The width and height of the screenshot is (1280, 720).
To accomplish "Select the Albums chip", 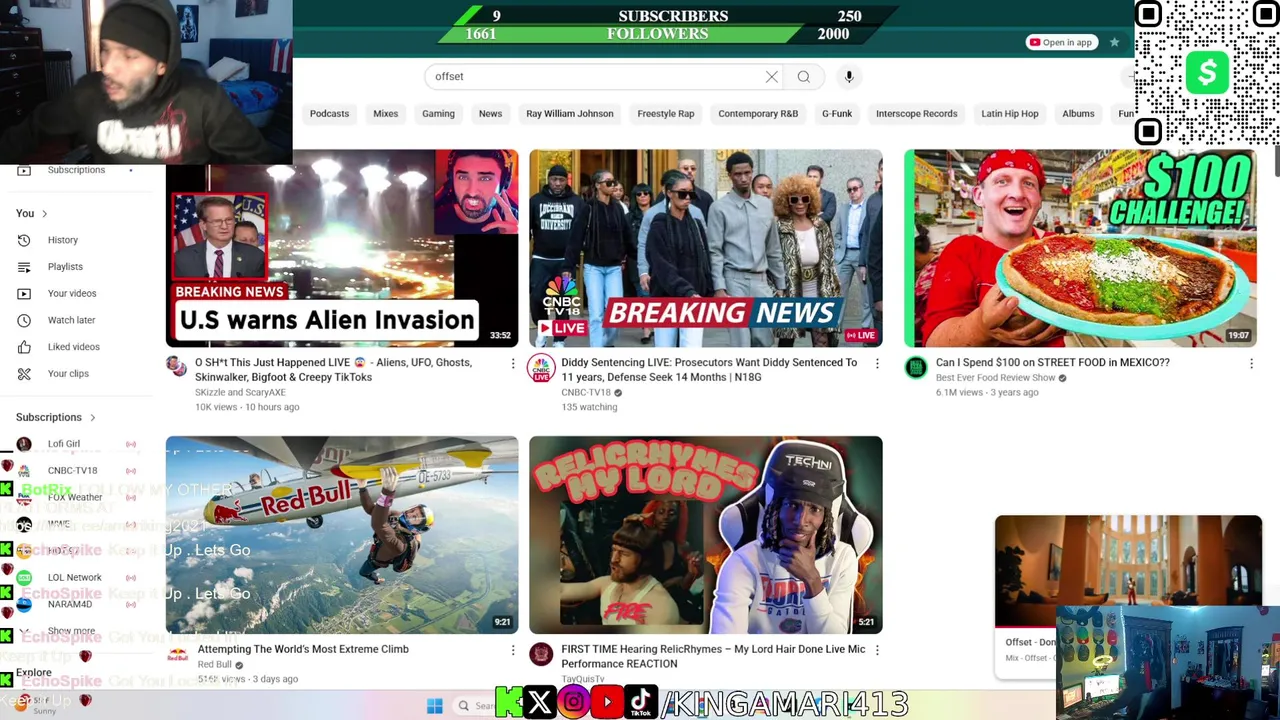I will (1078, 113).
